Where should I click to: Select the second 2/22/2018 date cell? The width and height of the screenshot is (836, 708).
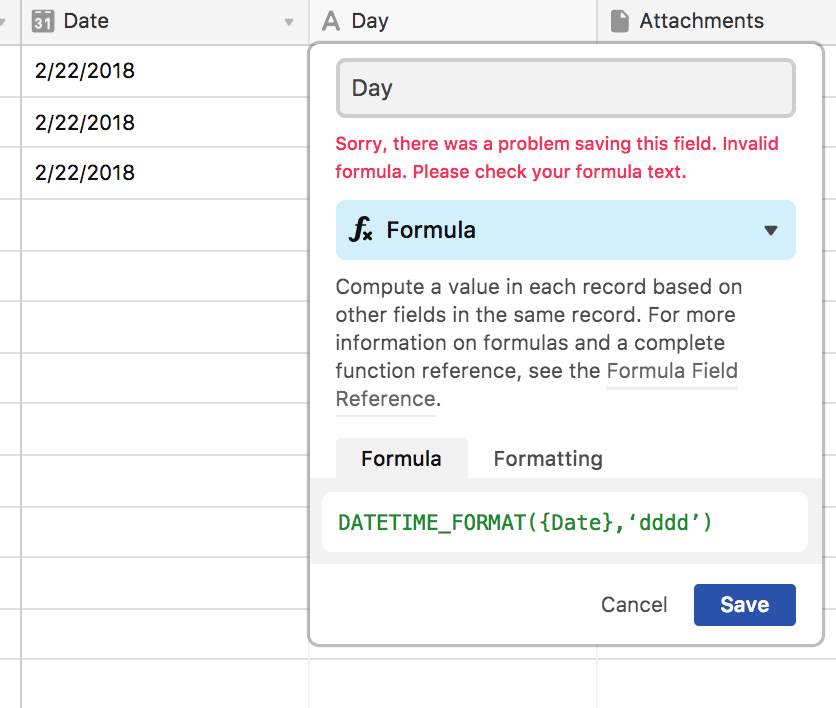tap(165, 122)
